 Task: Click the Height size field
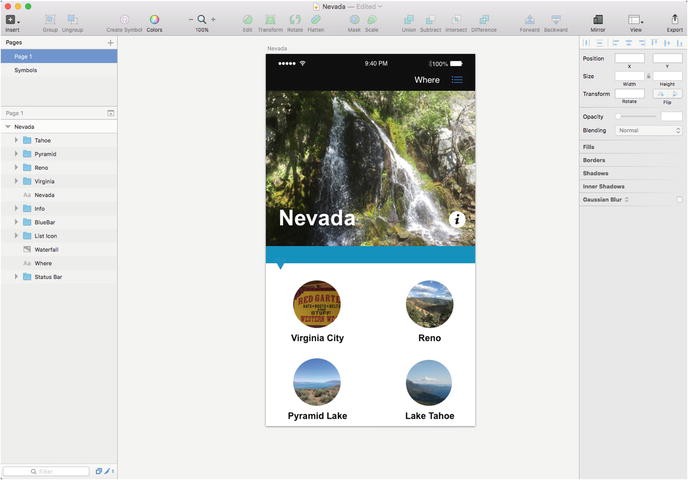pyautogui.click(x=667, y=76)
